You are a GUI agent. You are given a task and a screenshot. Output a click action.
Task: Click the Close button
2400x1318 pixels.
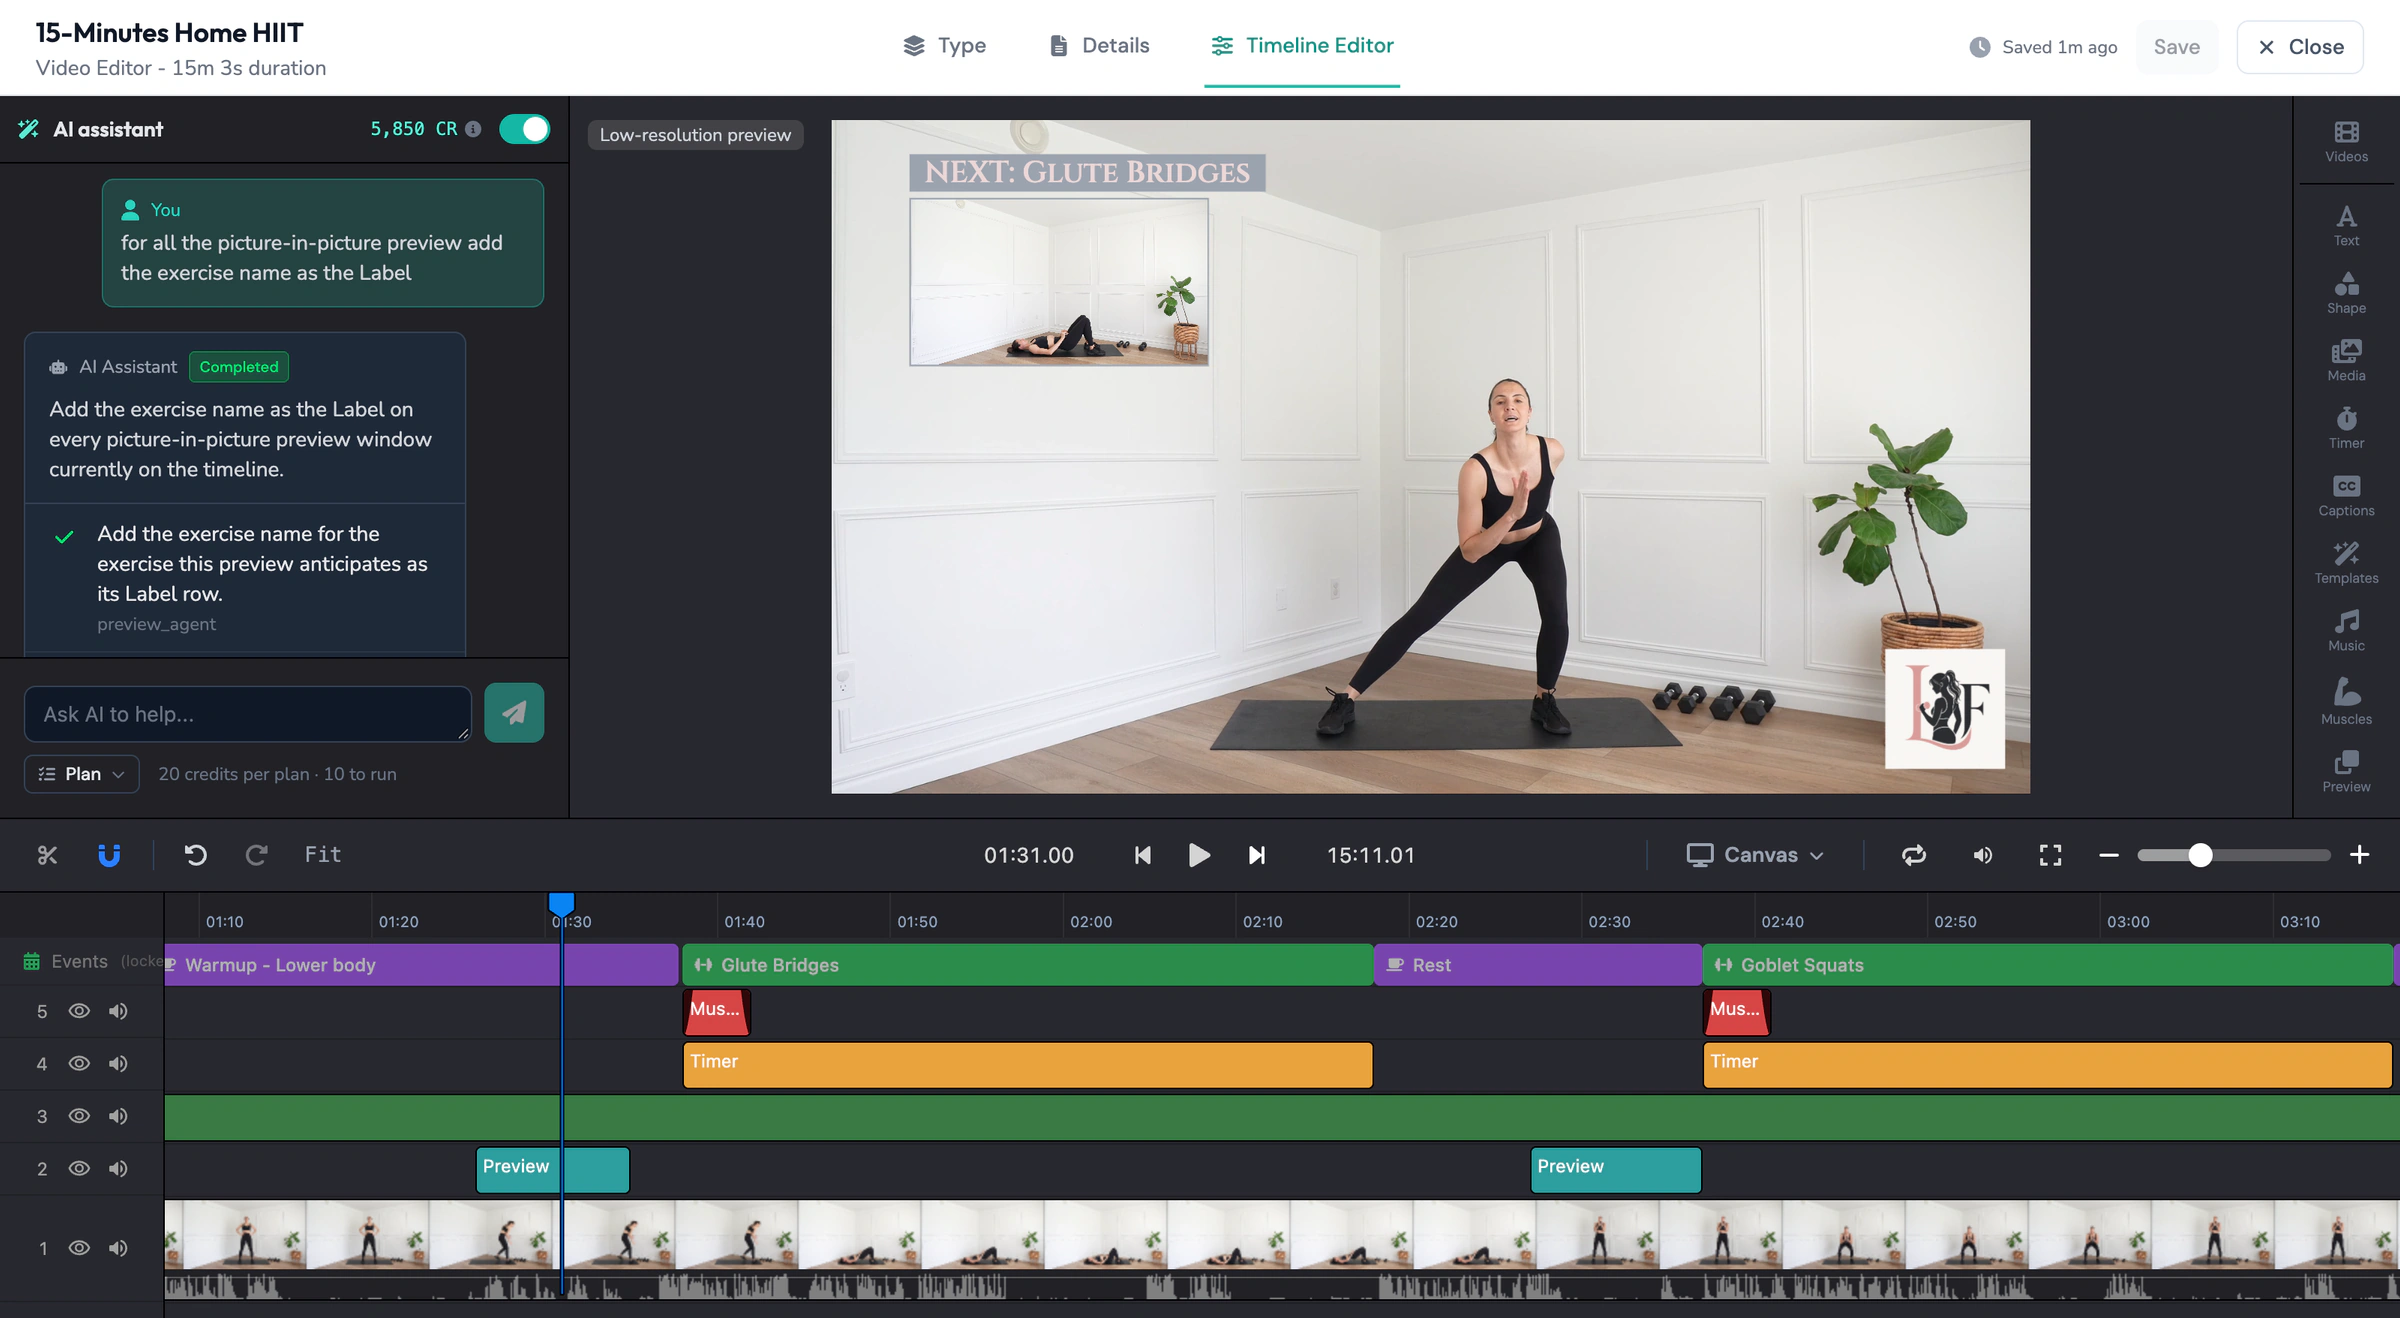coord(2300,47)
